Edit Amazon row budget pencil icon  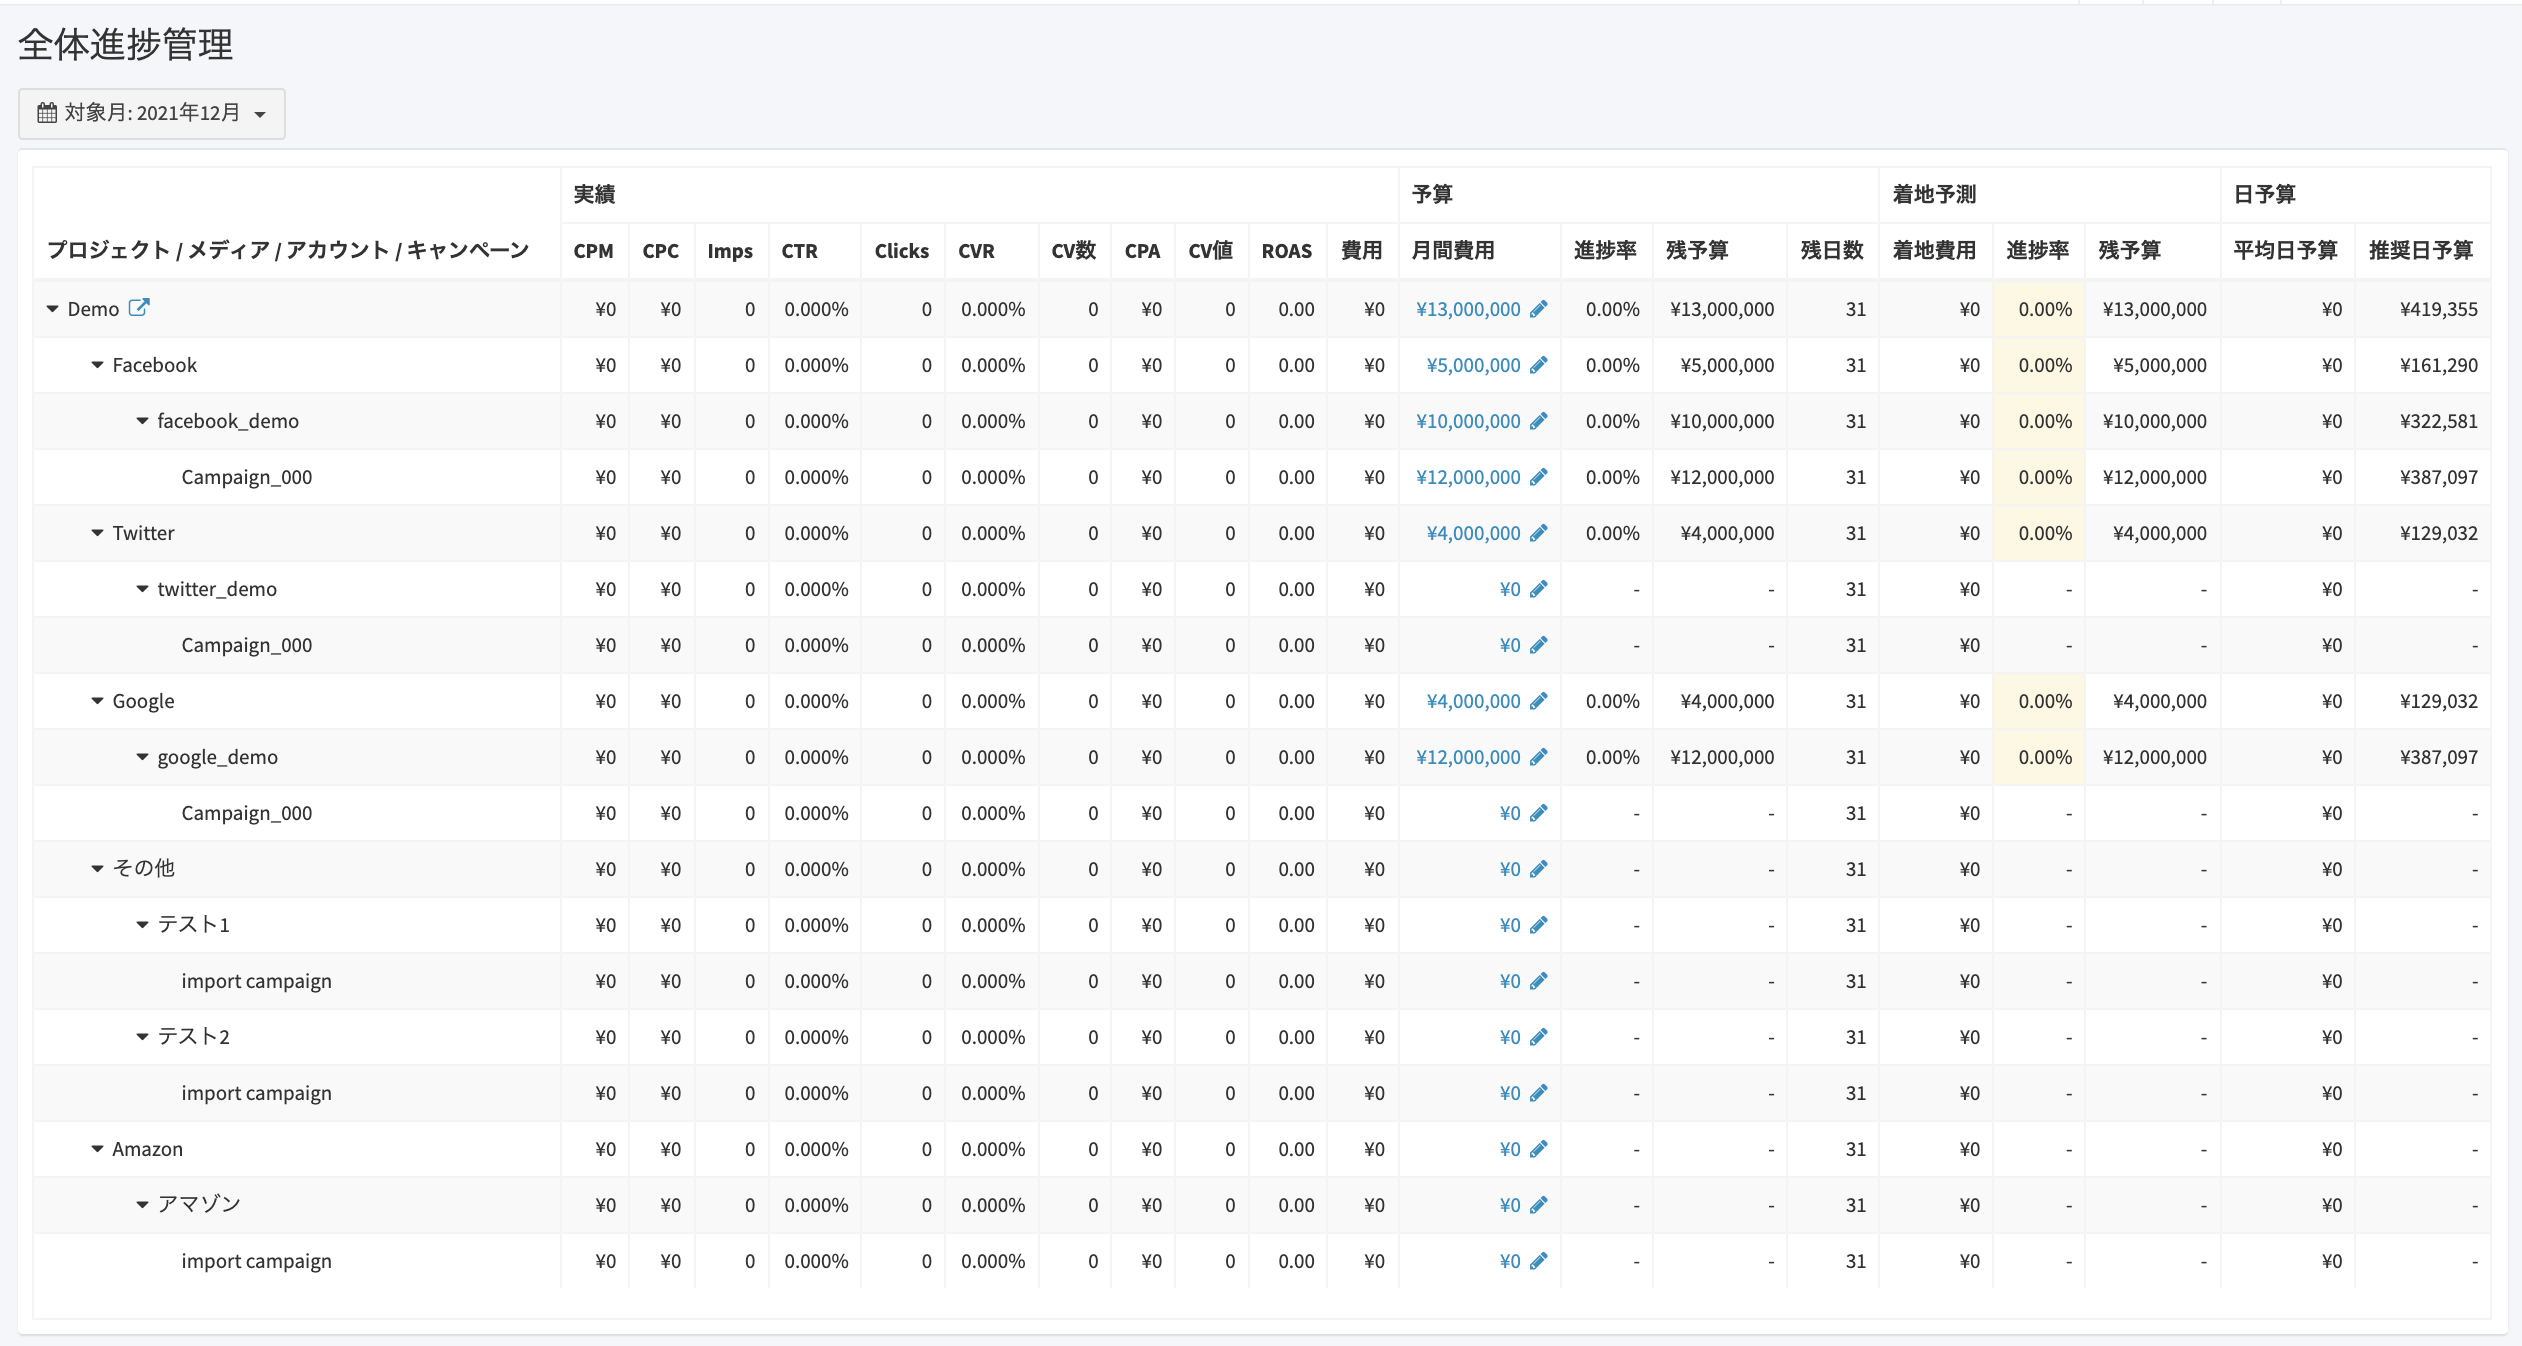[1539, 1149]
